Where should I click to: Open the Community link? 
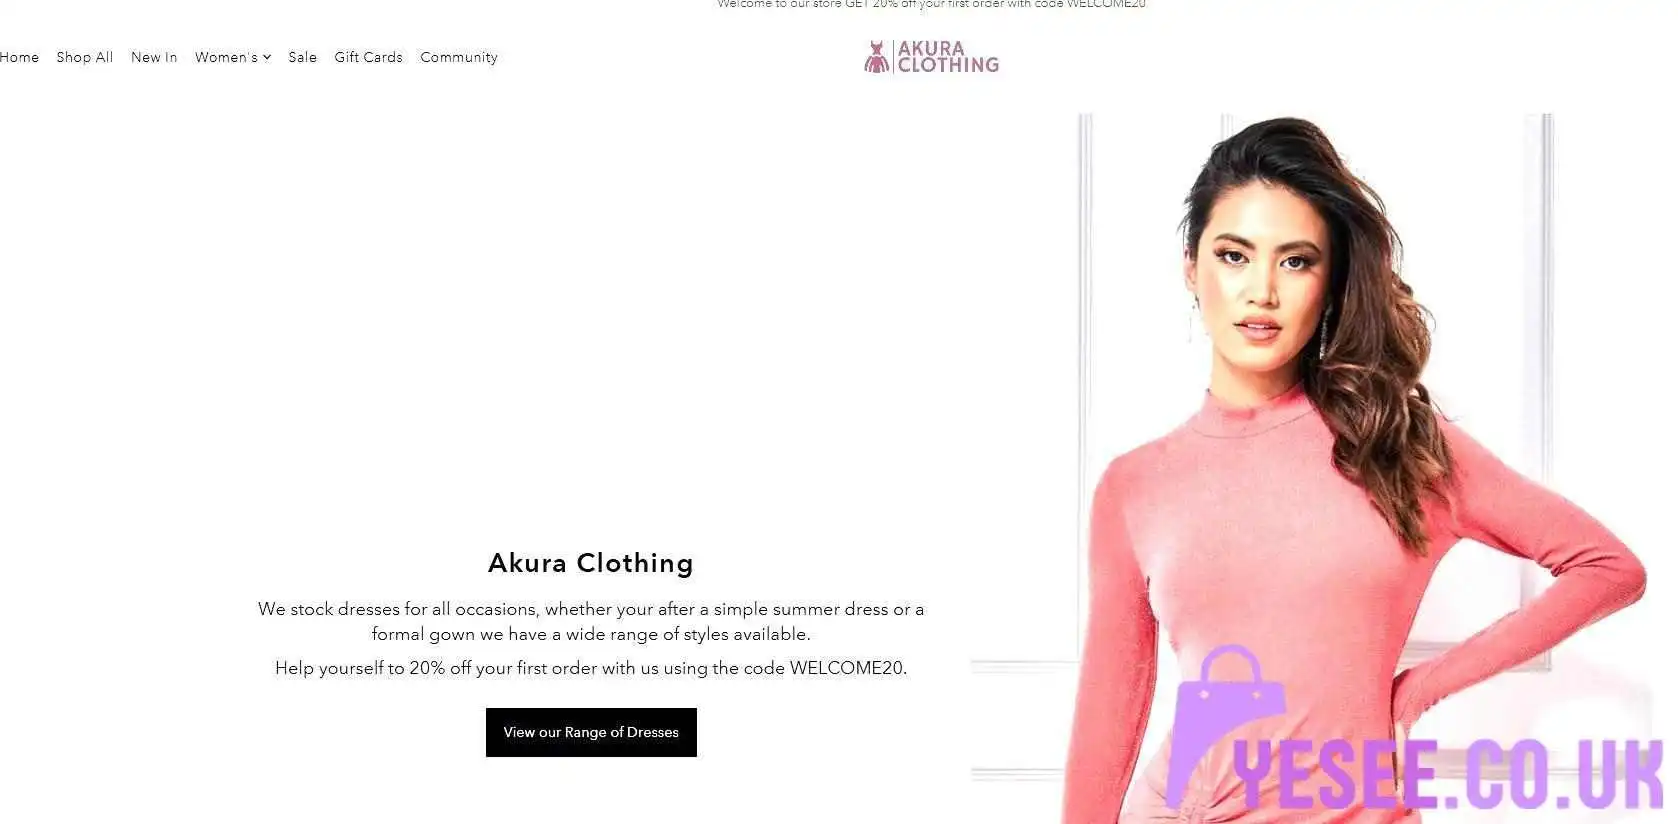click(x=459, y=57)
